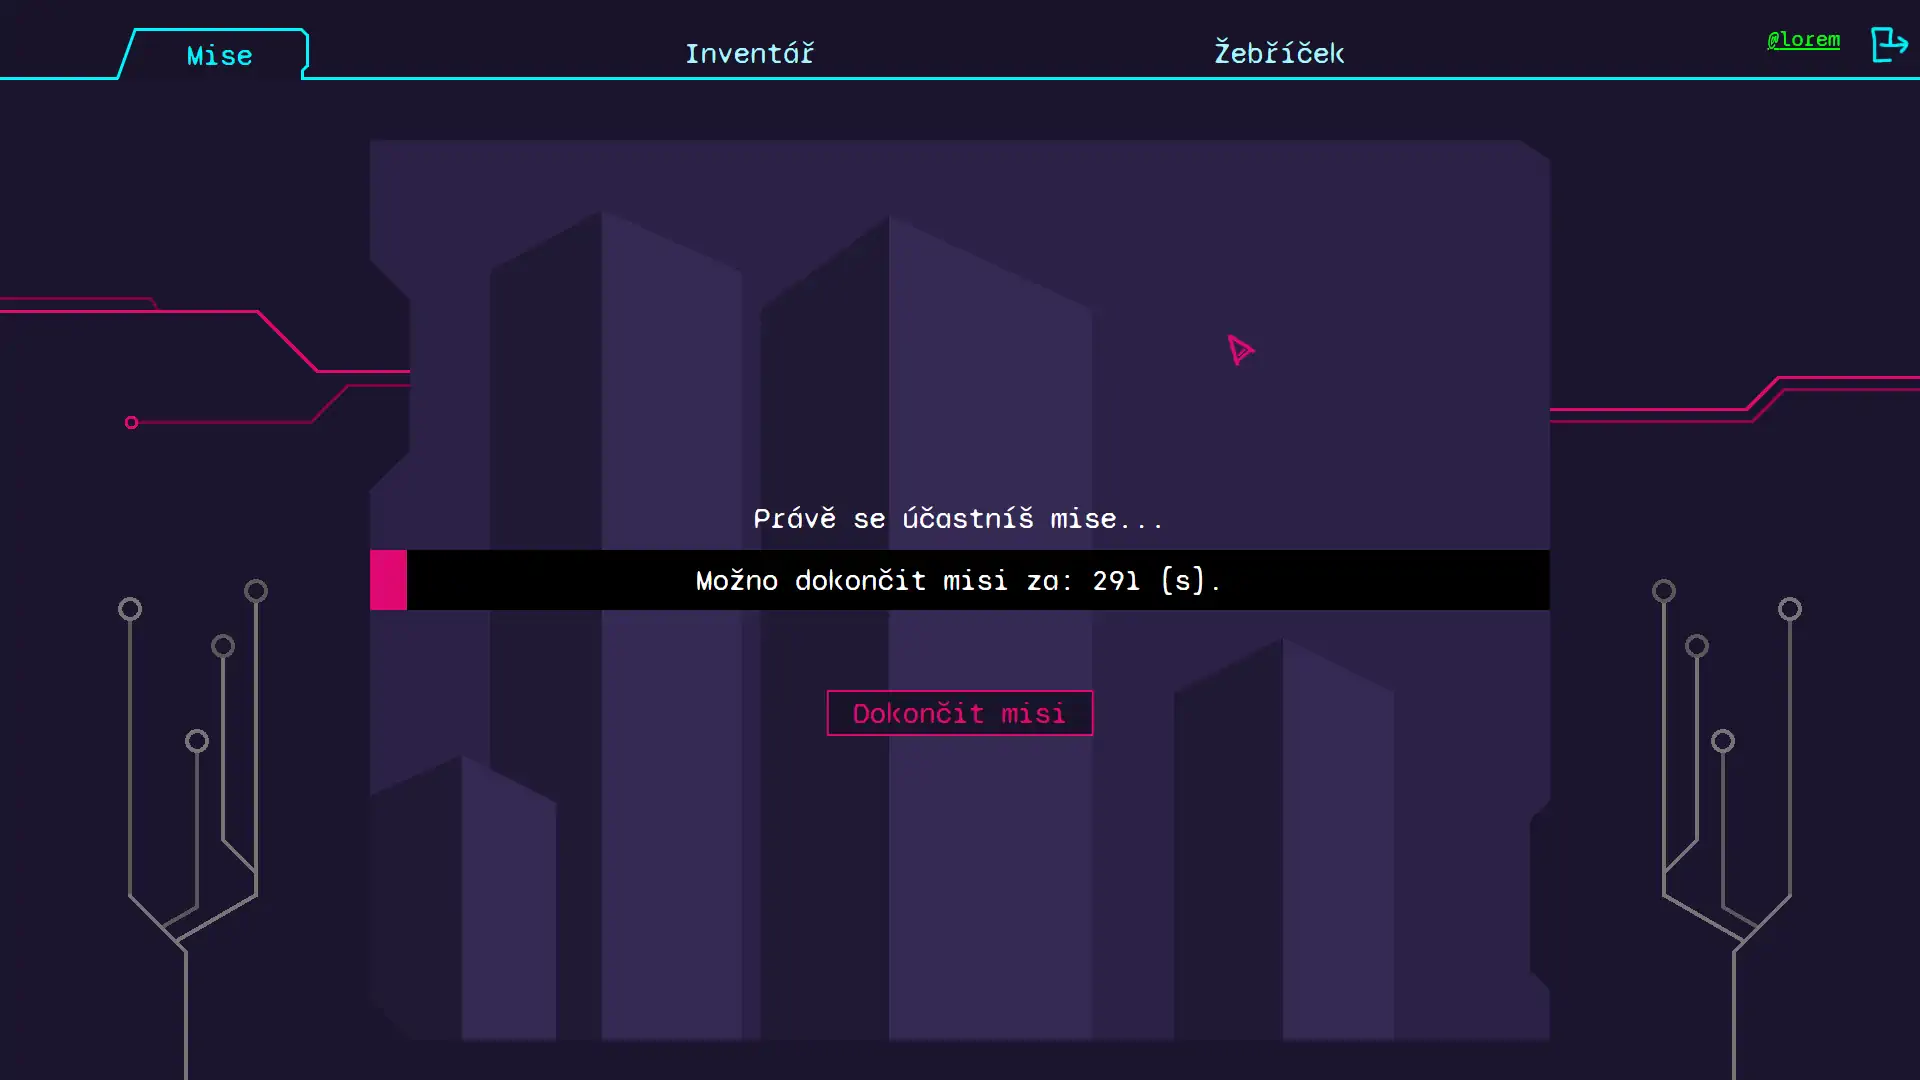Click the 'Právě se účastníš mise...' heading
Image resolution: width=1920 pixels, height=1080 pixels.
[x=958, y=518]
